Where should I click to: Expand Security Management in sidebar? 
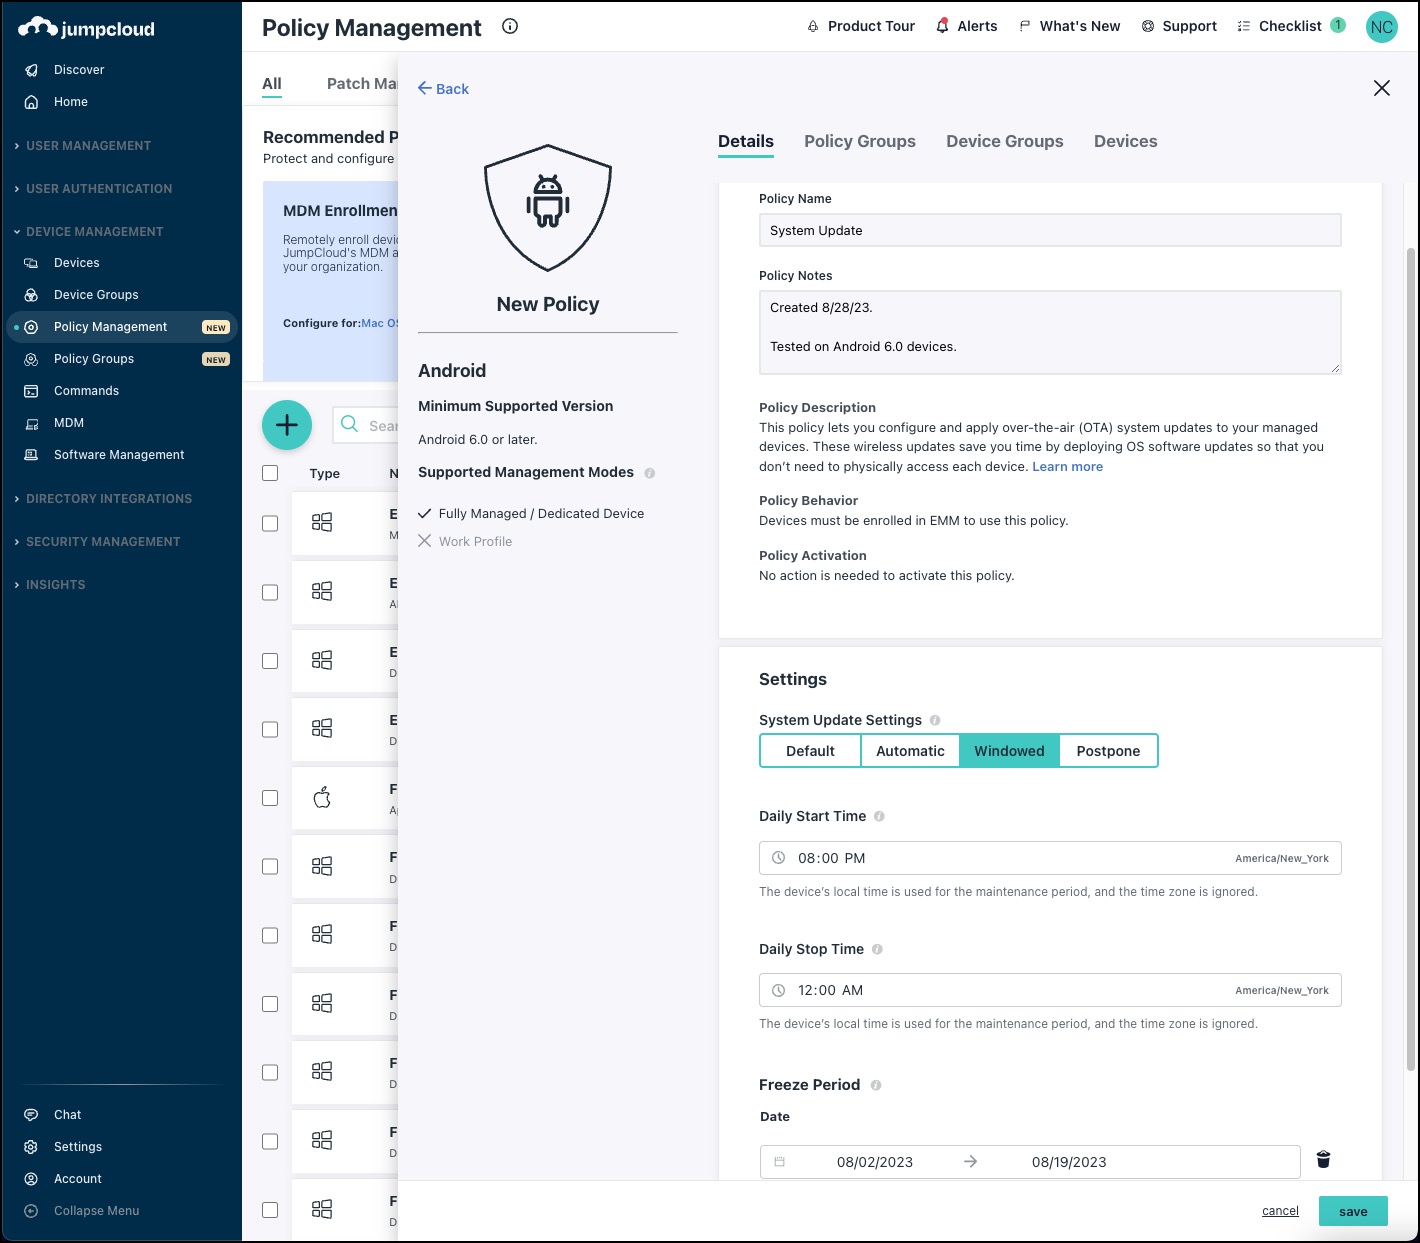[103, 542]
